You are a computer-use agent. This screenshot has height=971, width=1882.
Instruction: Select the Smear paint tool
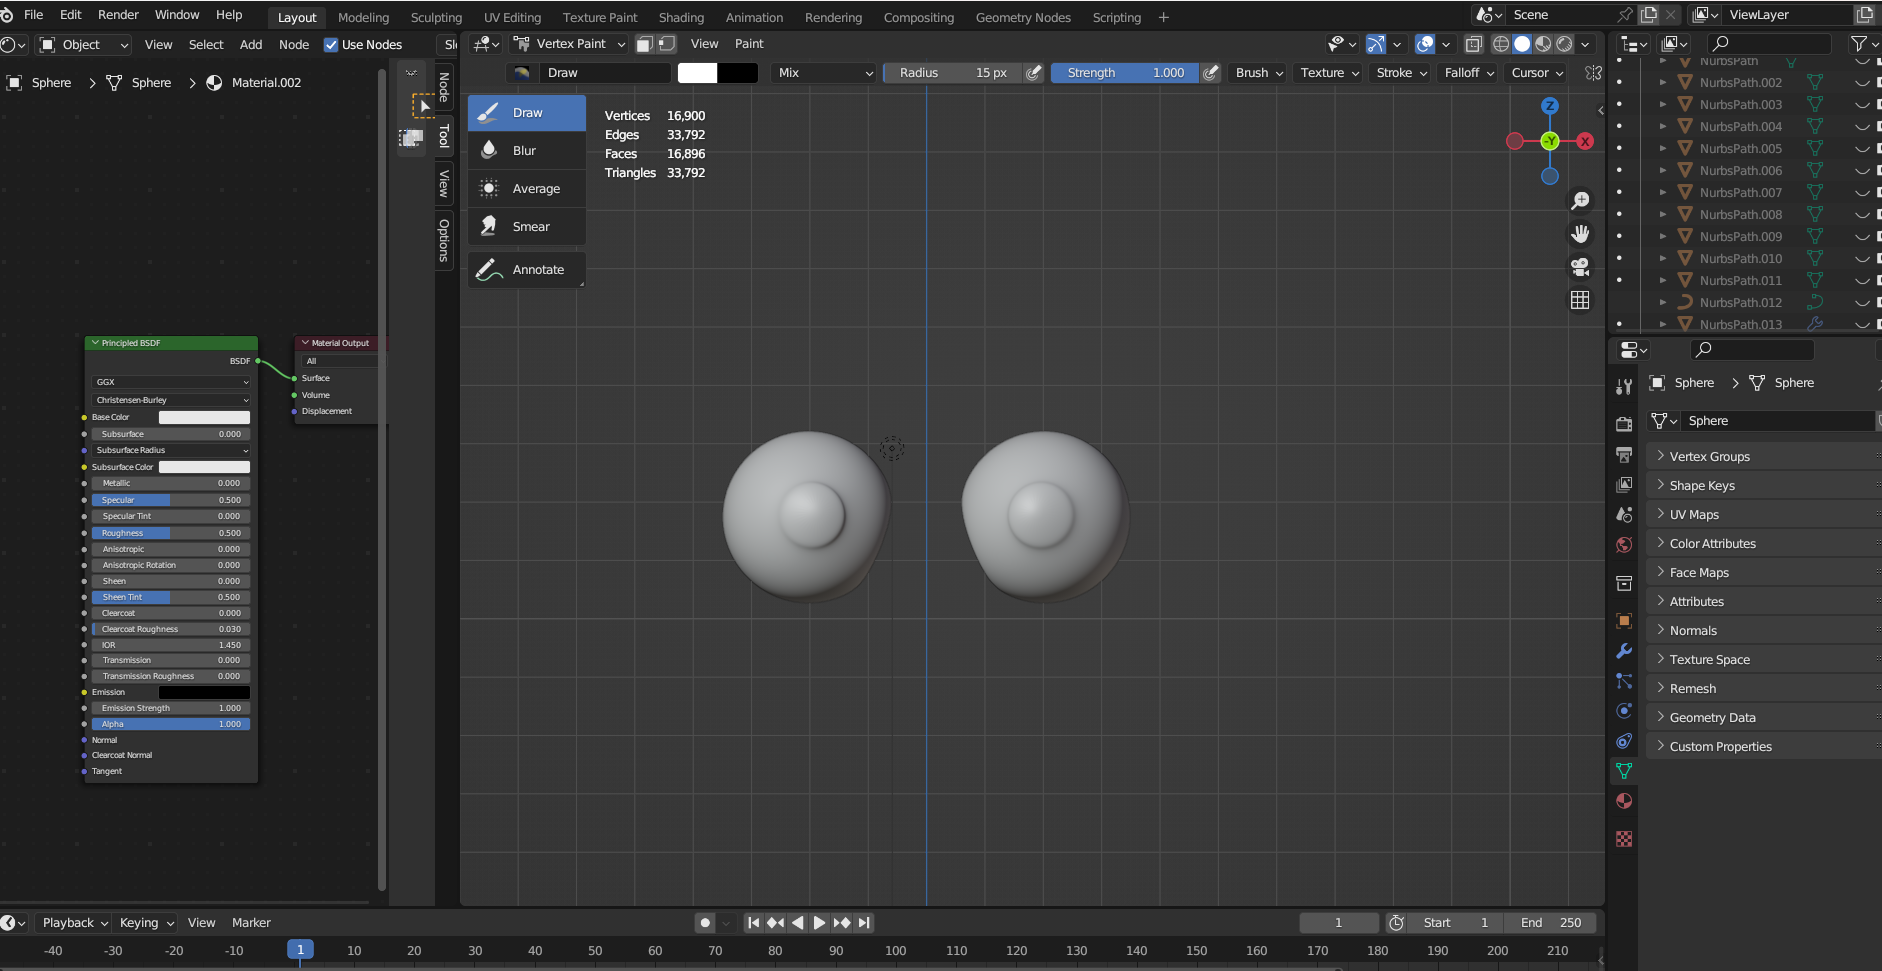click(x=527, y=227)
